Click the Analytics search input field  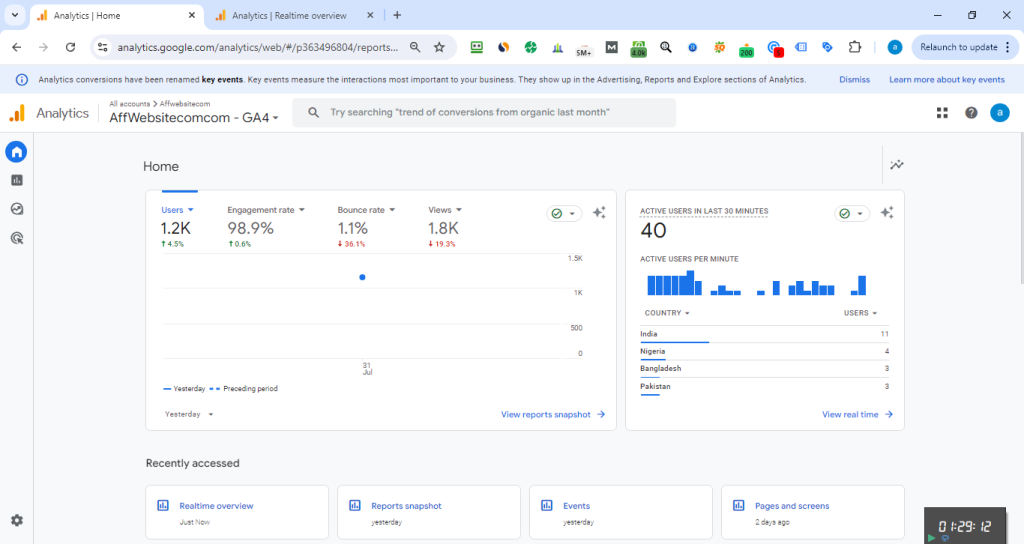490,113
